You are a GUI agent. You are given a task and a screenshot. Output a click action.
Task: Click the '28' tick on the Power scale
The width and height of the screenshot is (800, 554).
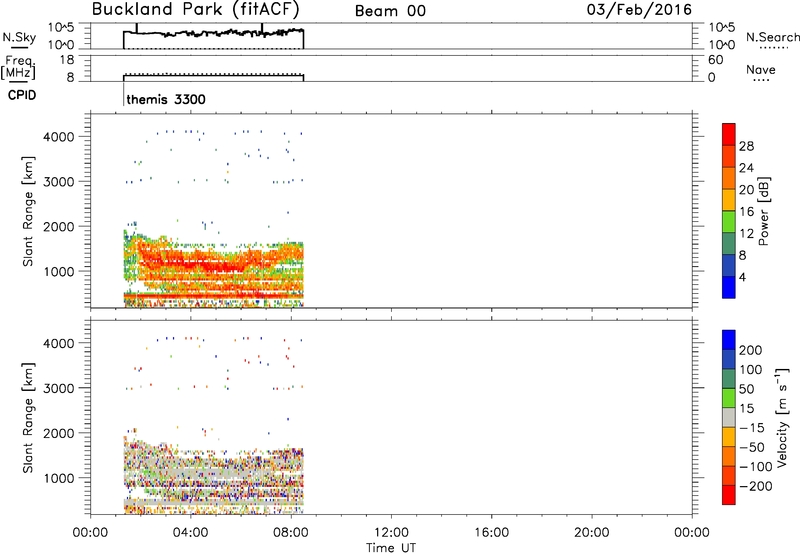(746, 146)
